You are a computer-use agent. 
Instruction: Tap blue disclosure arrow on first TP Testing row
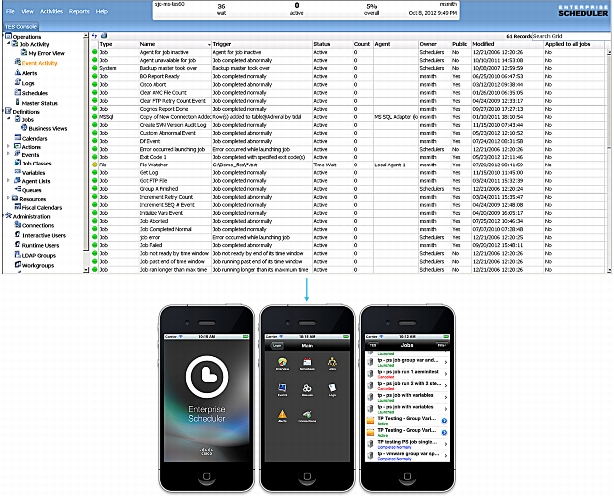[444, 421]
